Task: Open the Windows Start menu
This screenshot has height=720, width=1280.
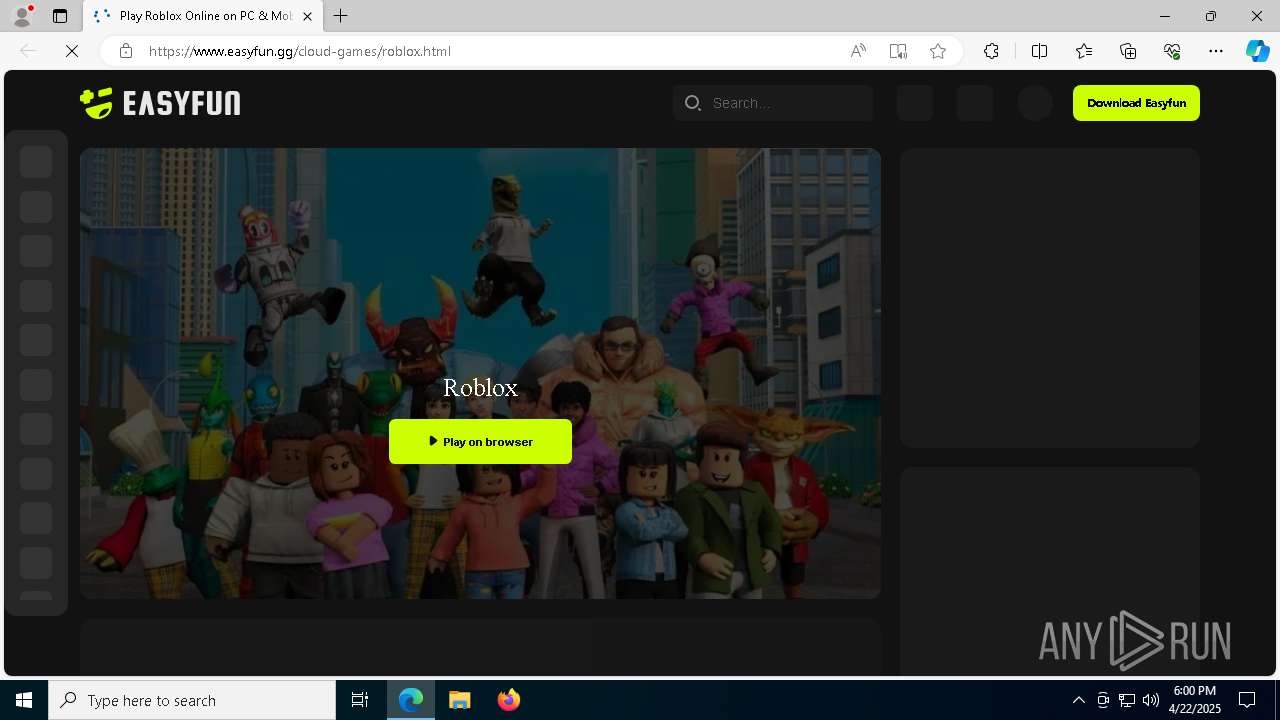Action: coord(24,700)
